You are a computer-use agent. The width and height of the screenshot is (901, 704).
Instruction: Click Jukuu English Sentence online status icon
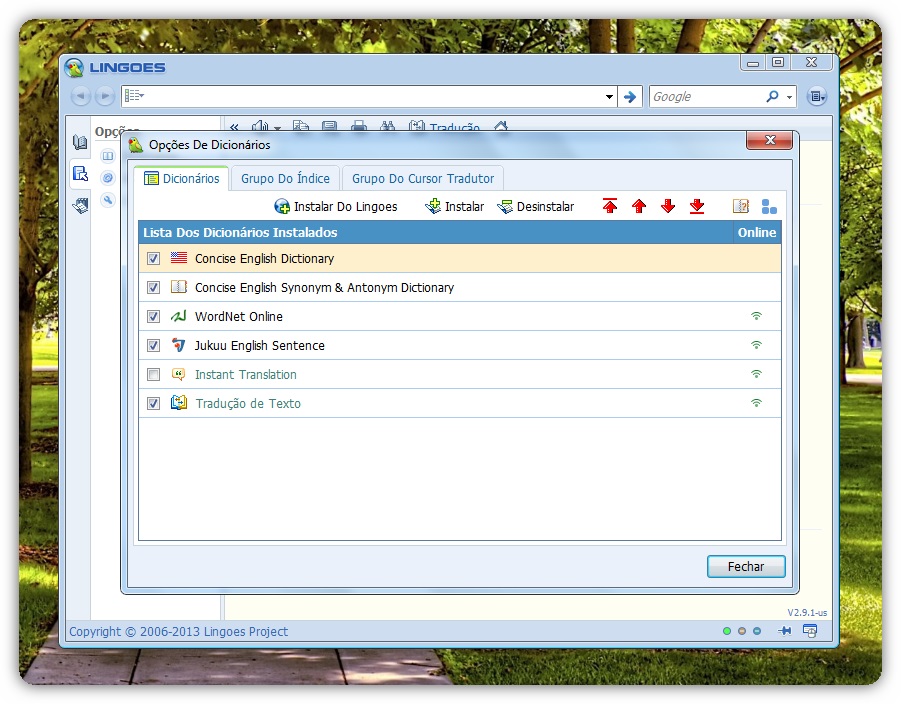click(756, 345)
